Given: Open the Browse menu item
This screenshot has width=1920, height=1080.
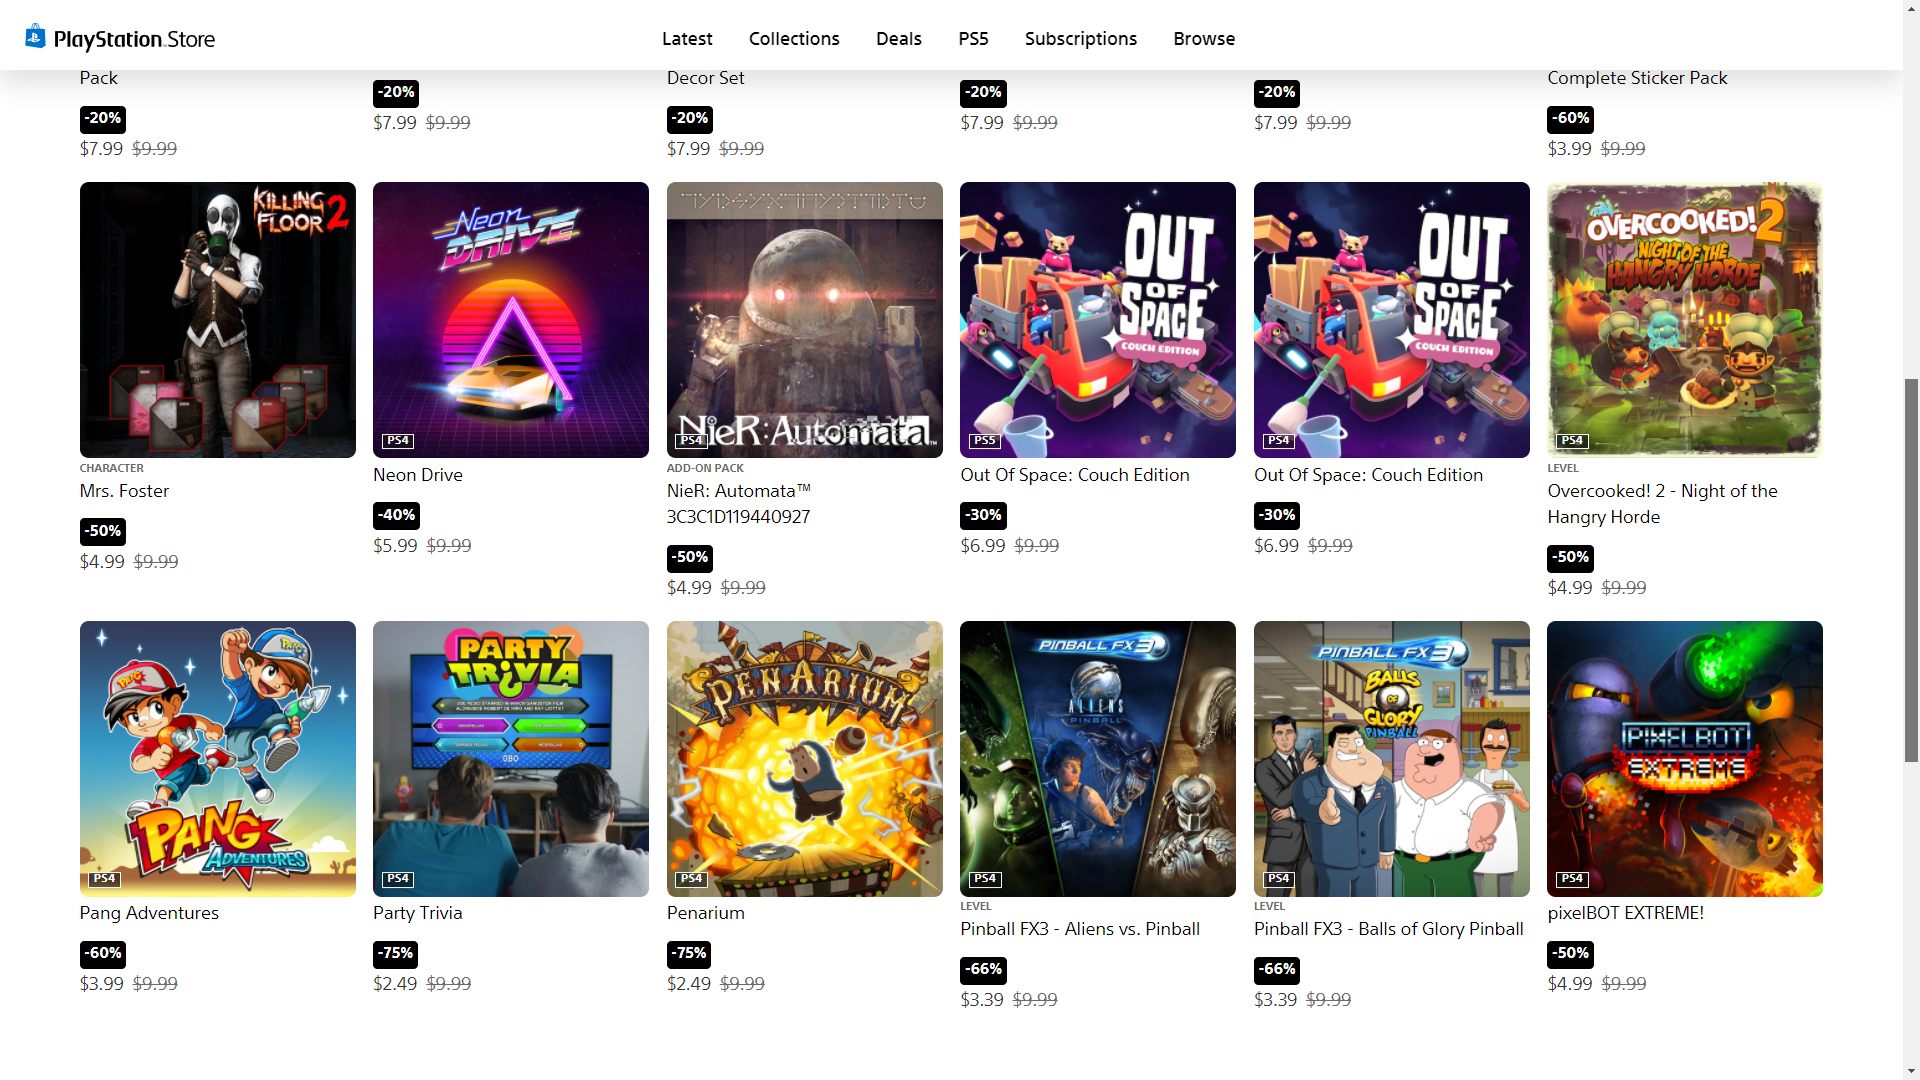Looking at the screenshot, I should [1204, 39].
